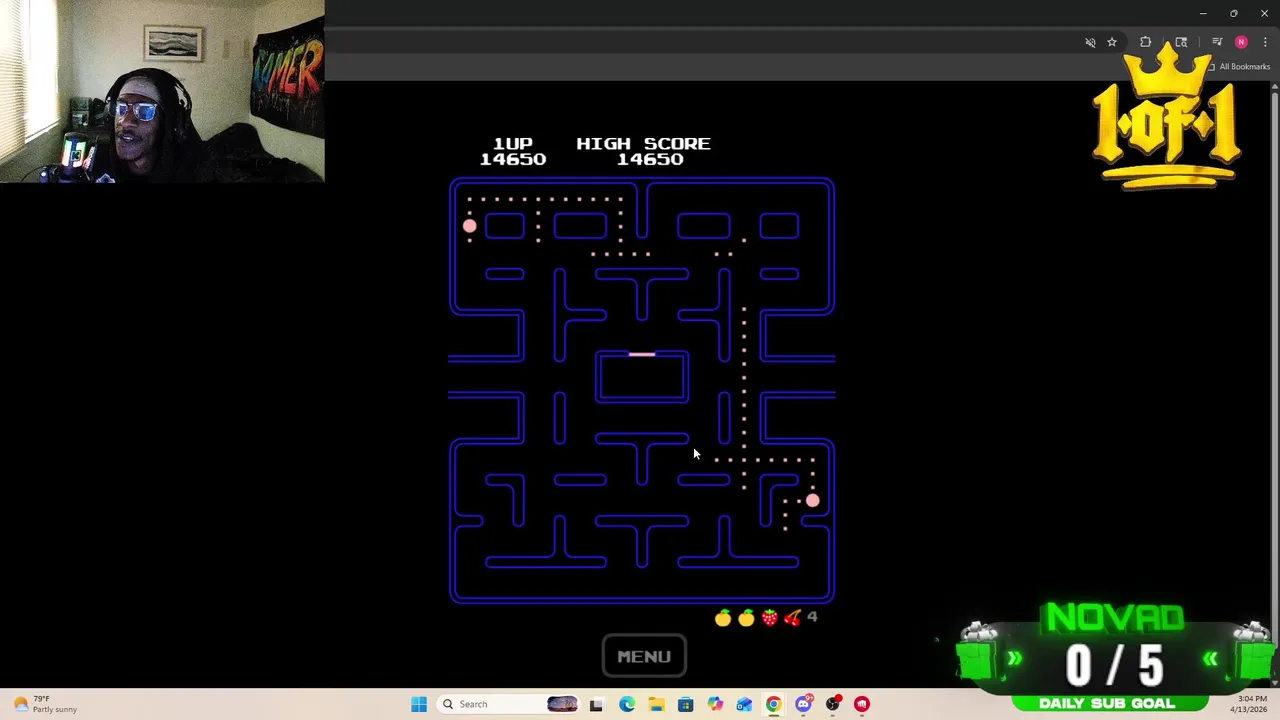Open the media controls music icon
The width and height of the screenshot is (1280, 720).
(x=1217, y=42)
